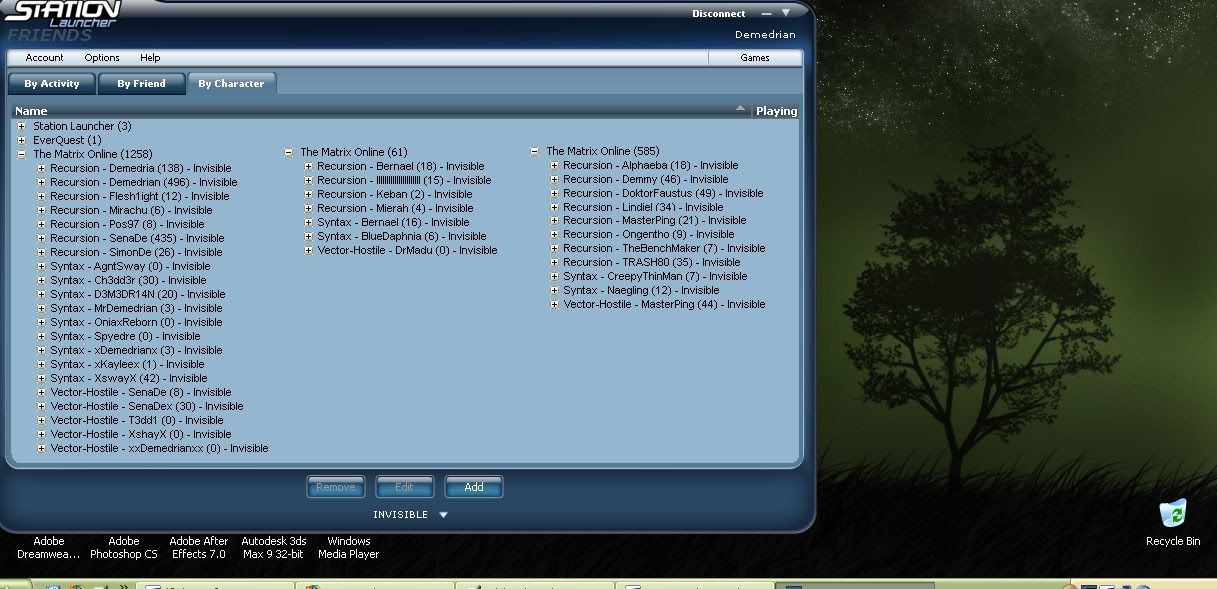1217x589 pixels.
Task: Open the Adobe After Effects 7.0 shortcut
Action: [x=197, y=547]
